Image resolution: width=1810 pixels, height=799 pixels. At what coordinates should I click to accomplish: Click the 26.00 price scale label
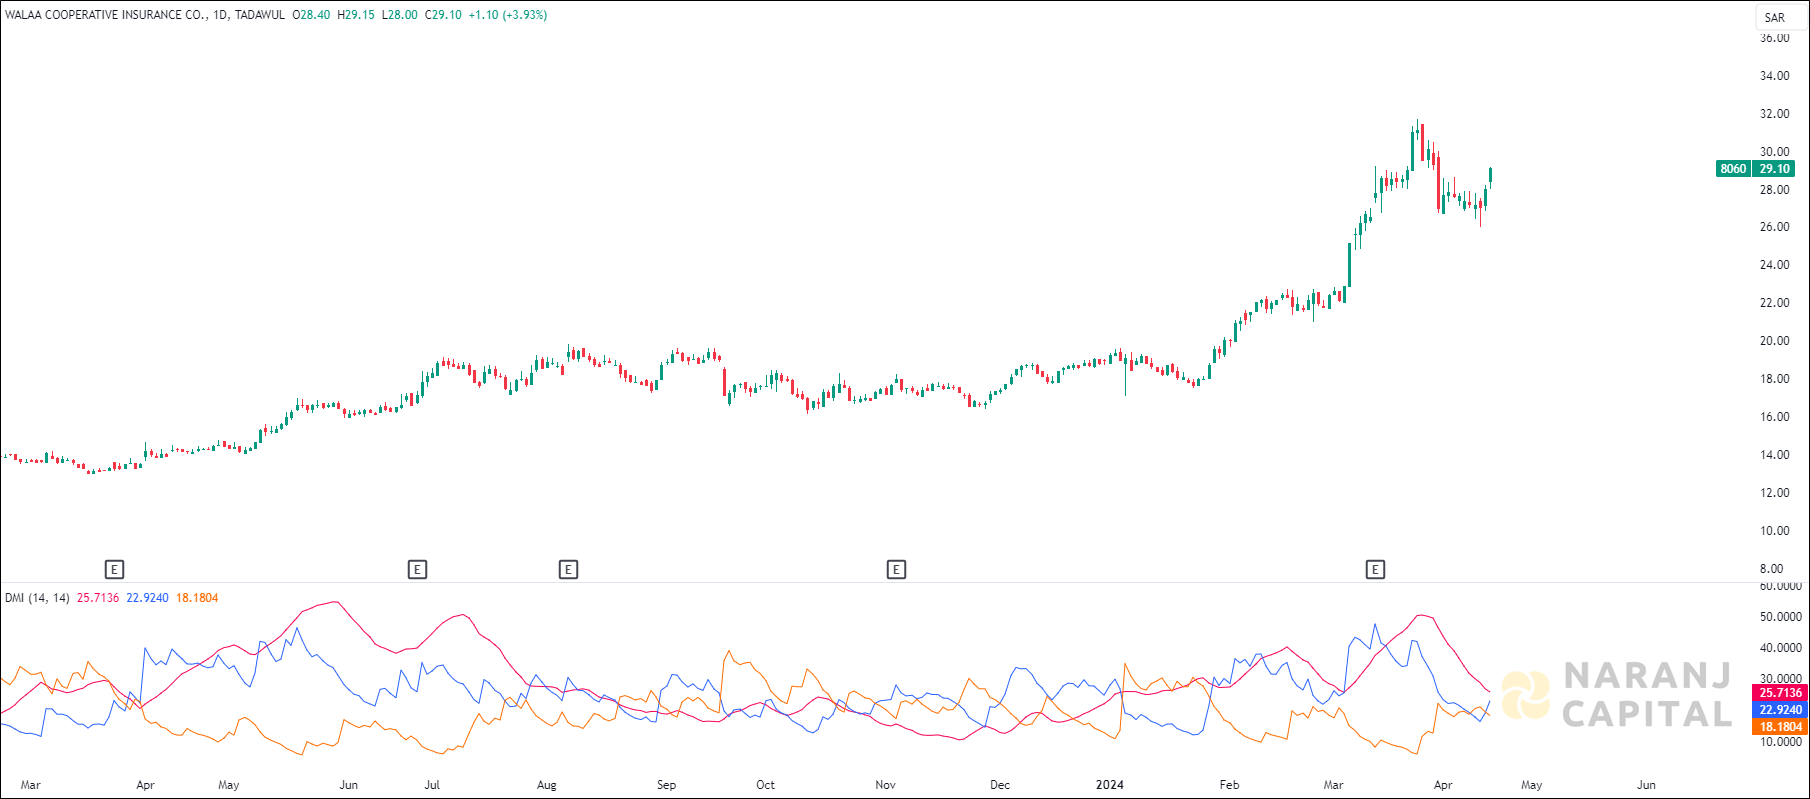[1775, 227]
